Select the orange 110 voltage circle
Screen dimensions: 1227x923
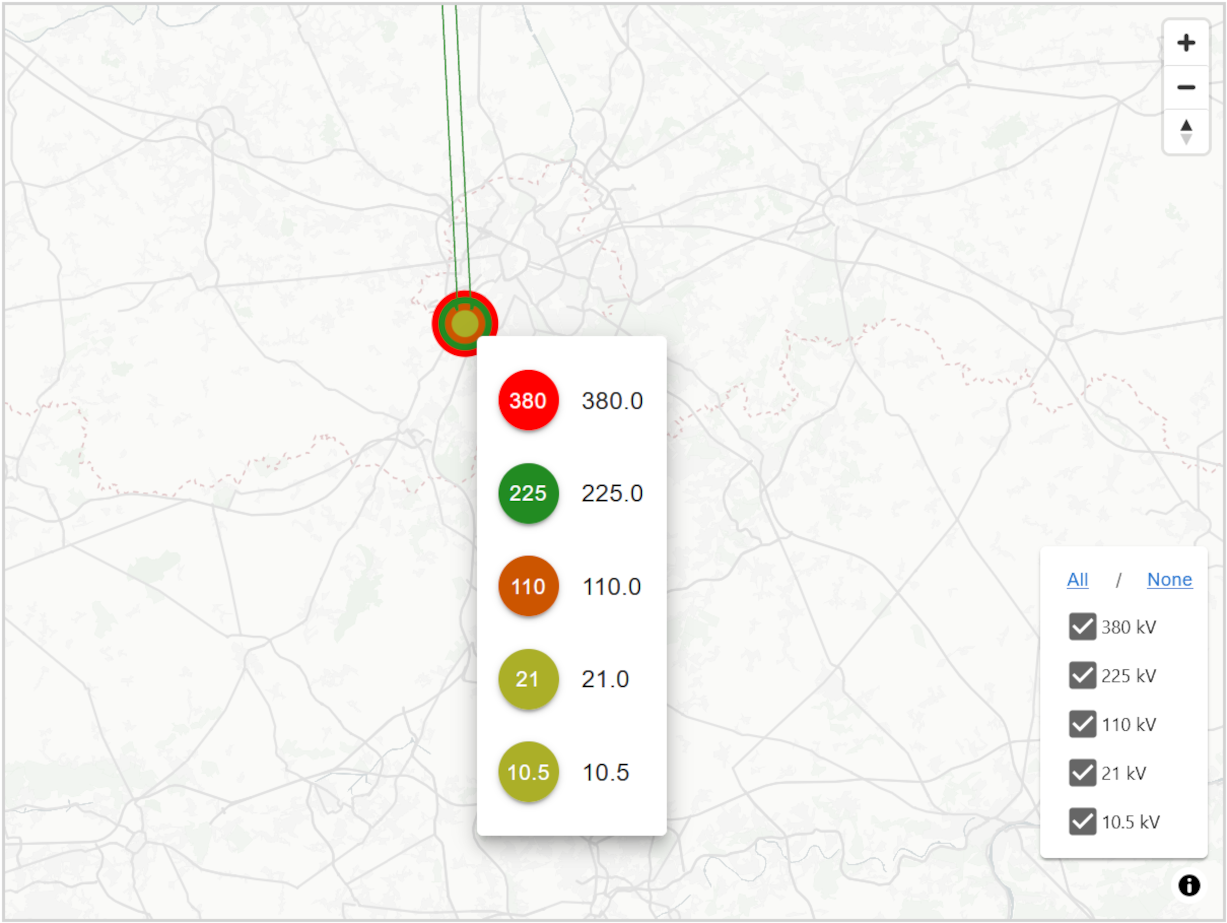(x=528, y=586)
